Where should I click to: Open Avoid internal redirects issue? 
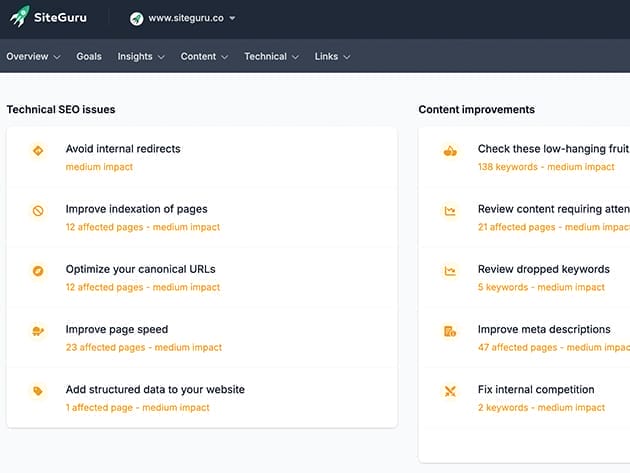pos(123,149)
